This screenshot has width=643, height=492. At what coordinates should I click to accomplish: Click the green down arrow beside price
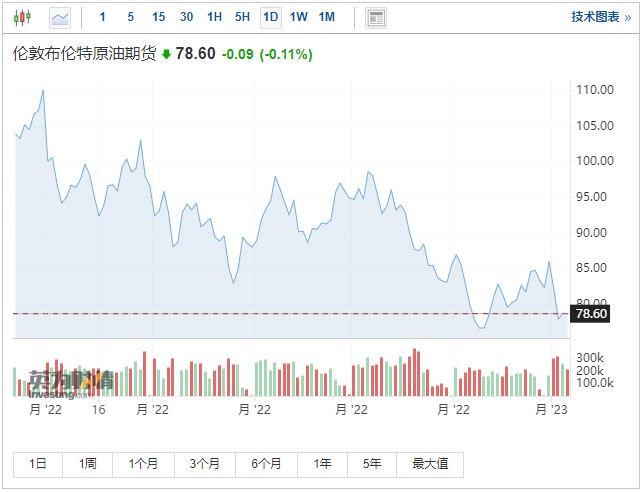click(x=166, y=54)
